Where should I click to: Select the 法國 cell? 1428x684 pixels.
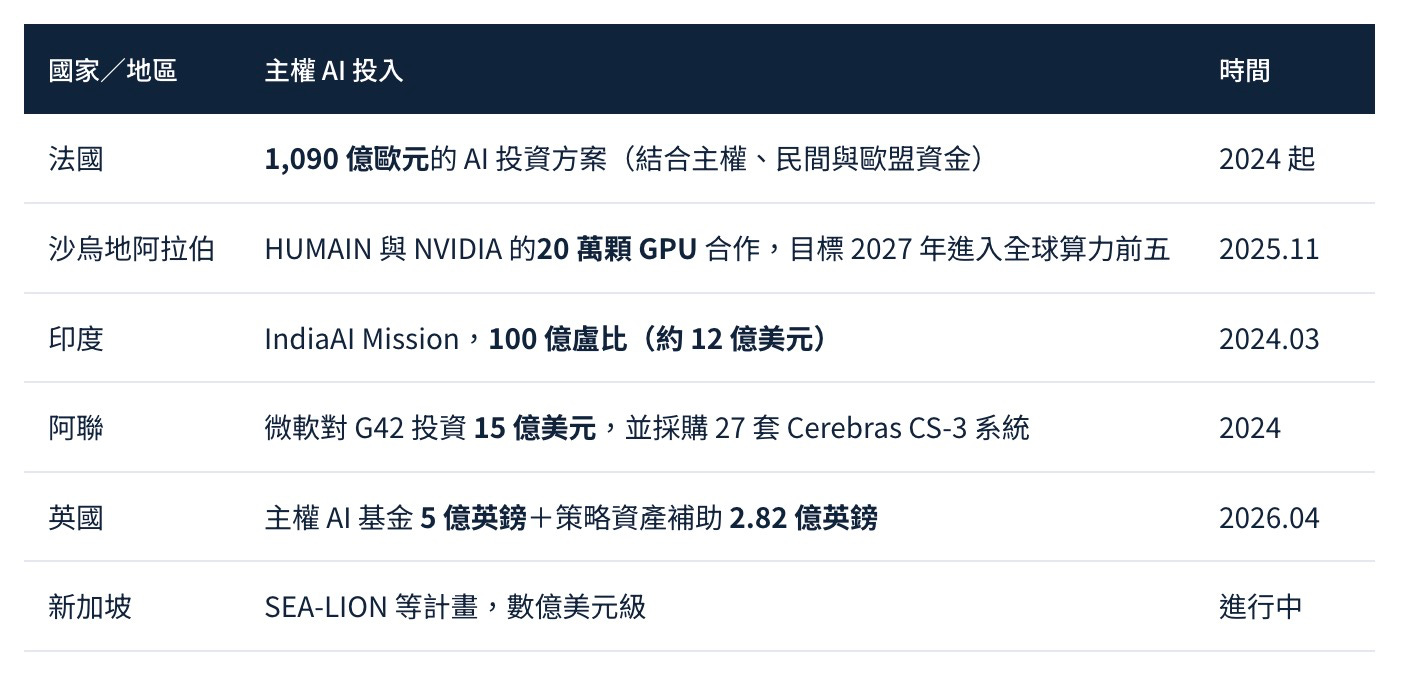[x=76, y=159]
